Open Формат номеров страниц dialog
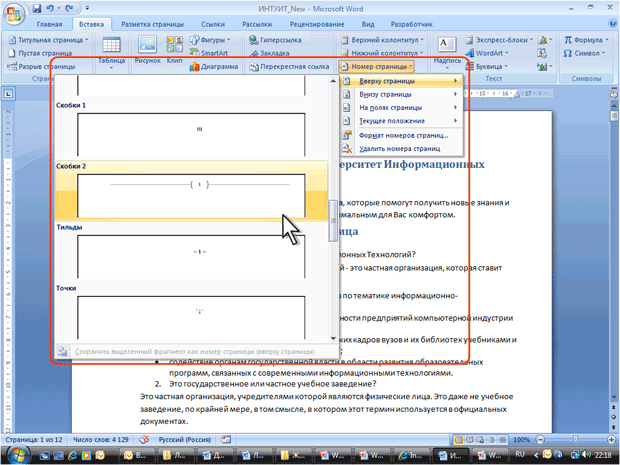 401,136
